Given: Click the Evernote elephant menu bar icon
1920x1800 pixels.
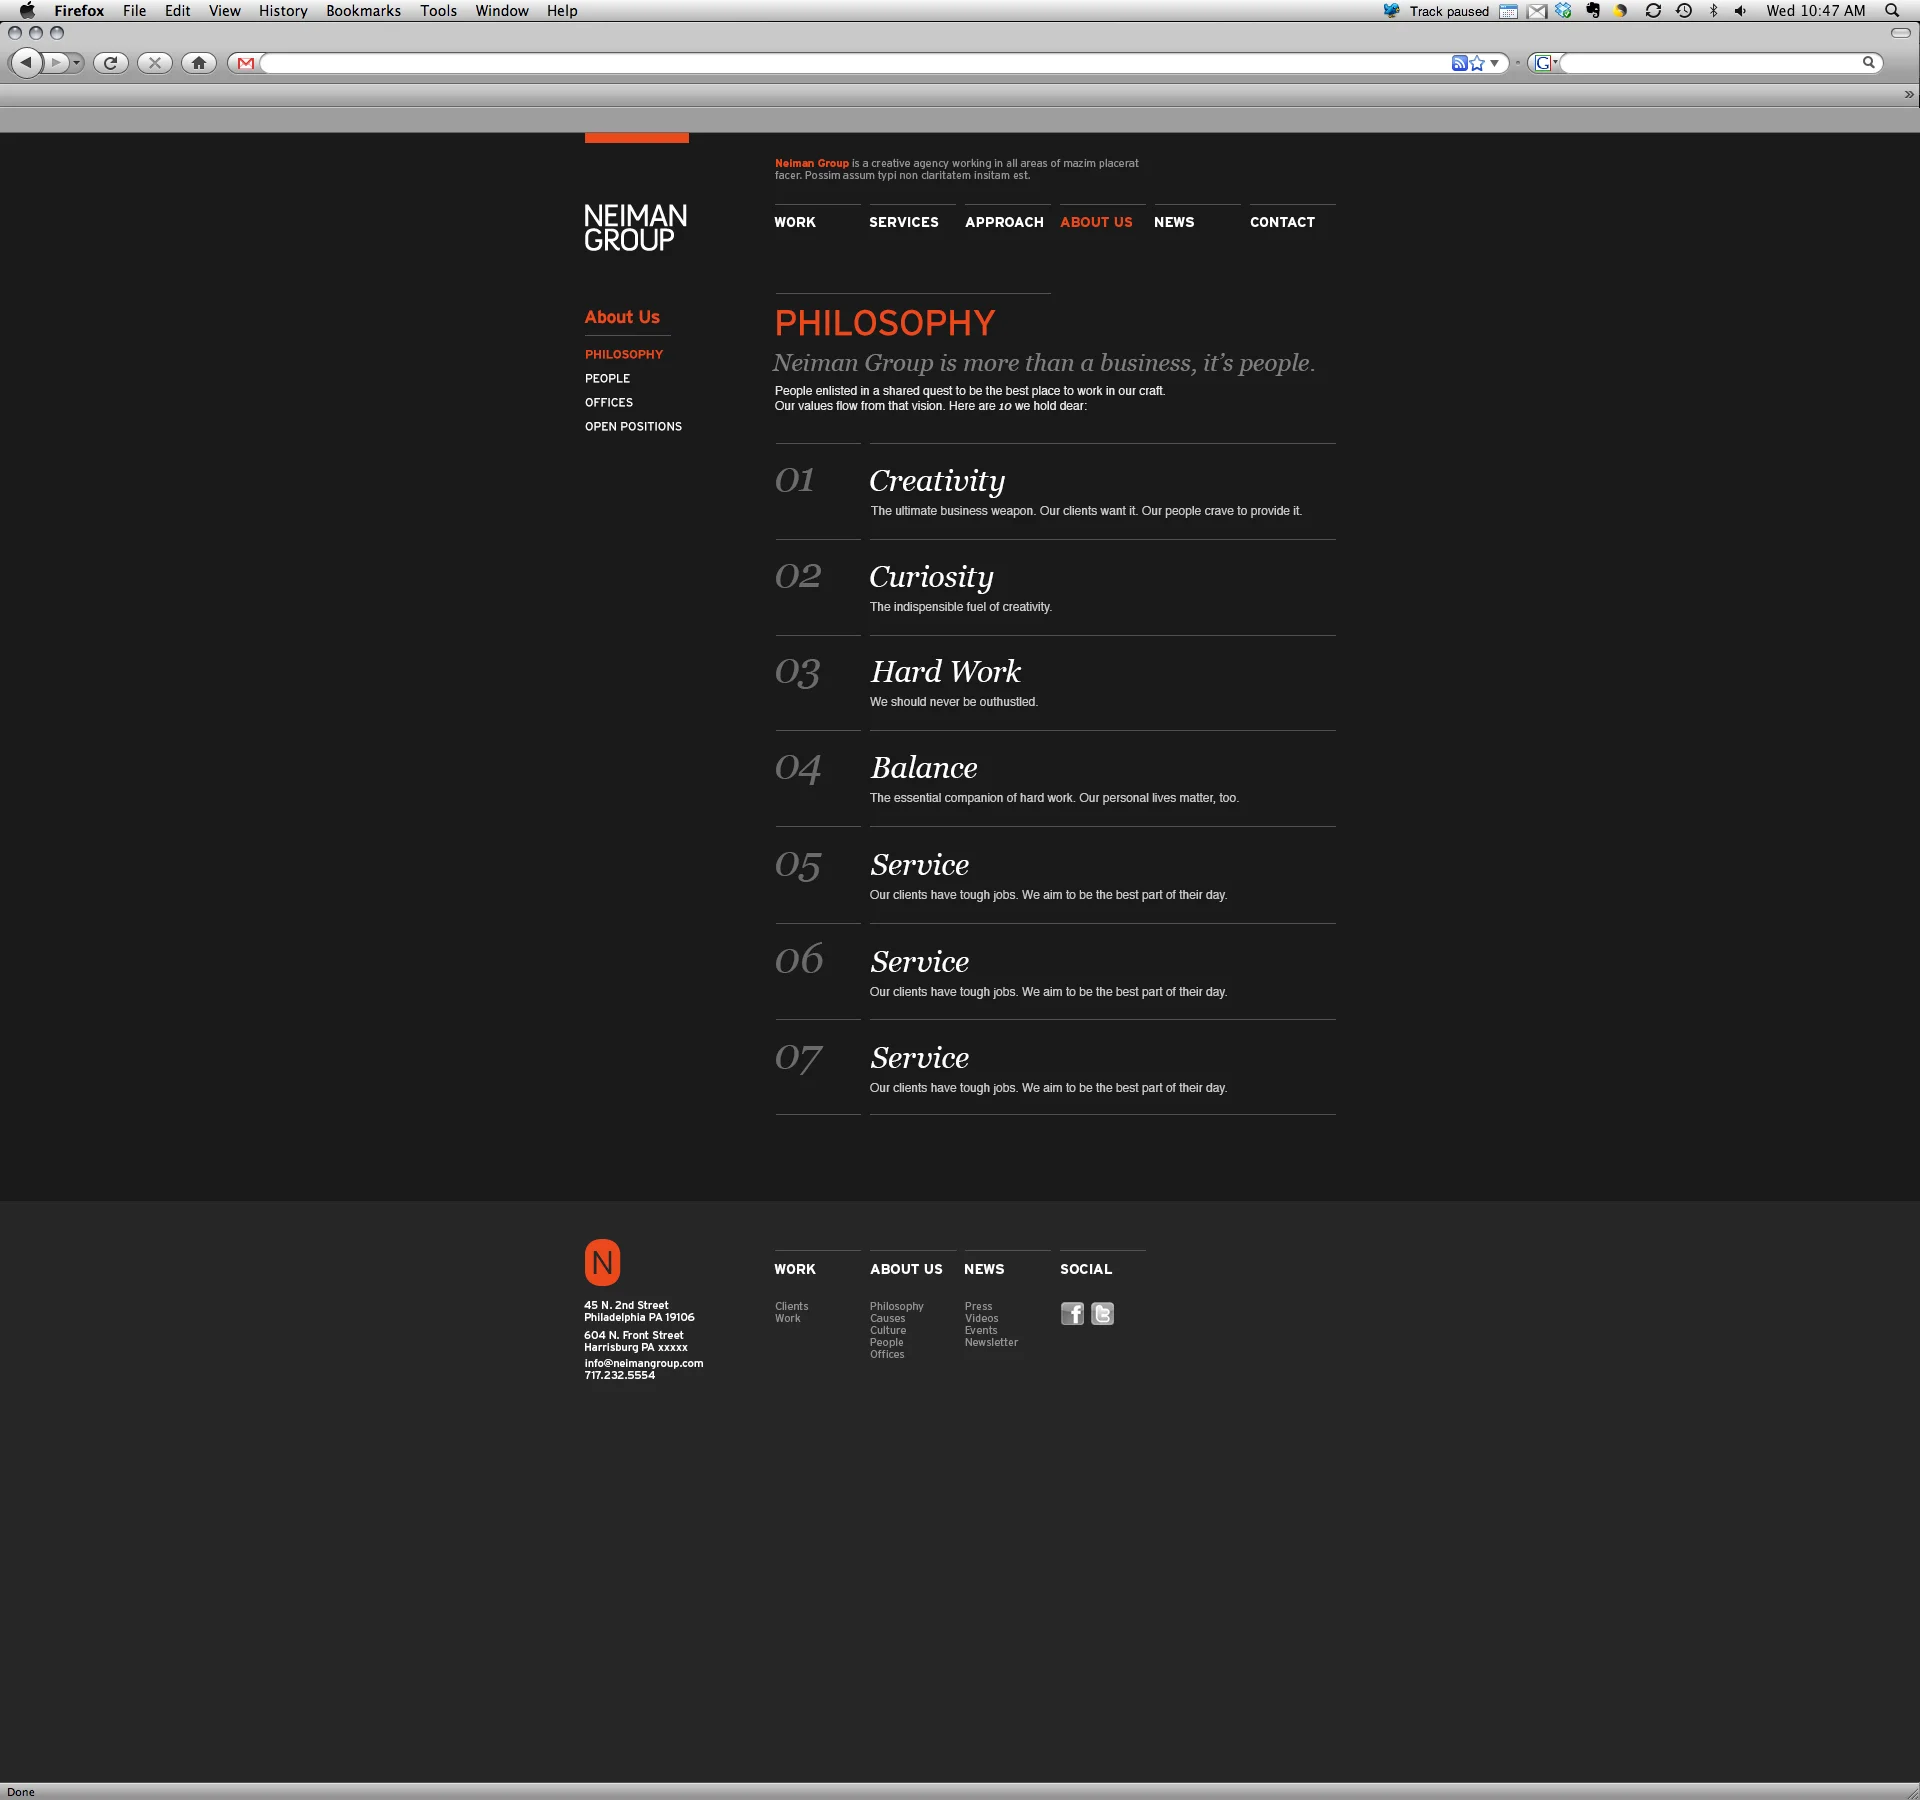Looking at the screenshot, I should click(x=1593, y=11).
